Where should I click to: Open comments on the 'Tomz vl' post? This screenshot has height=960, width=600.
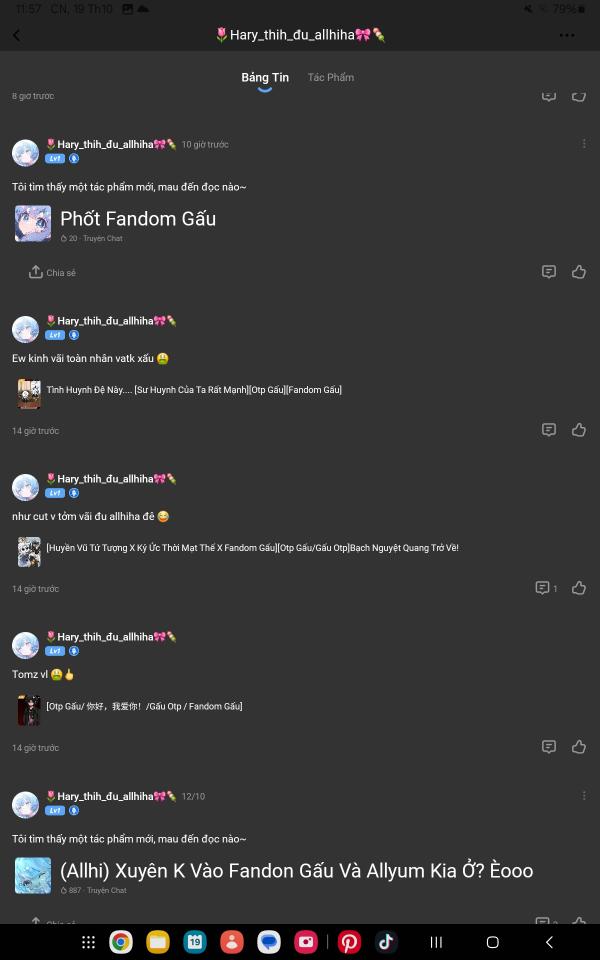(x=549, y=747)
